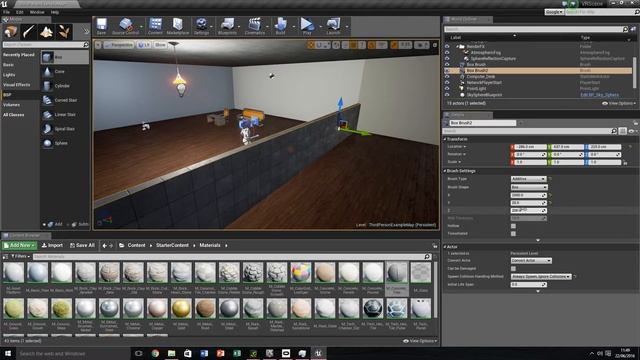Toggle visibility of AtmosphericFog actor
Screen dimensions: 640x360
click(447, 52)
